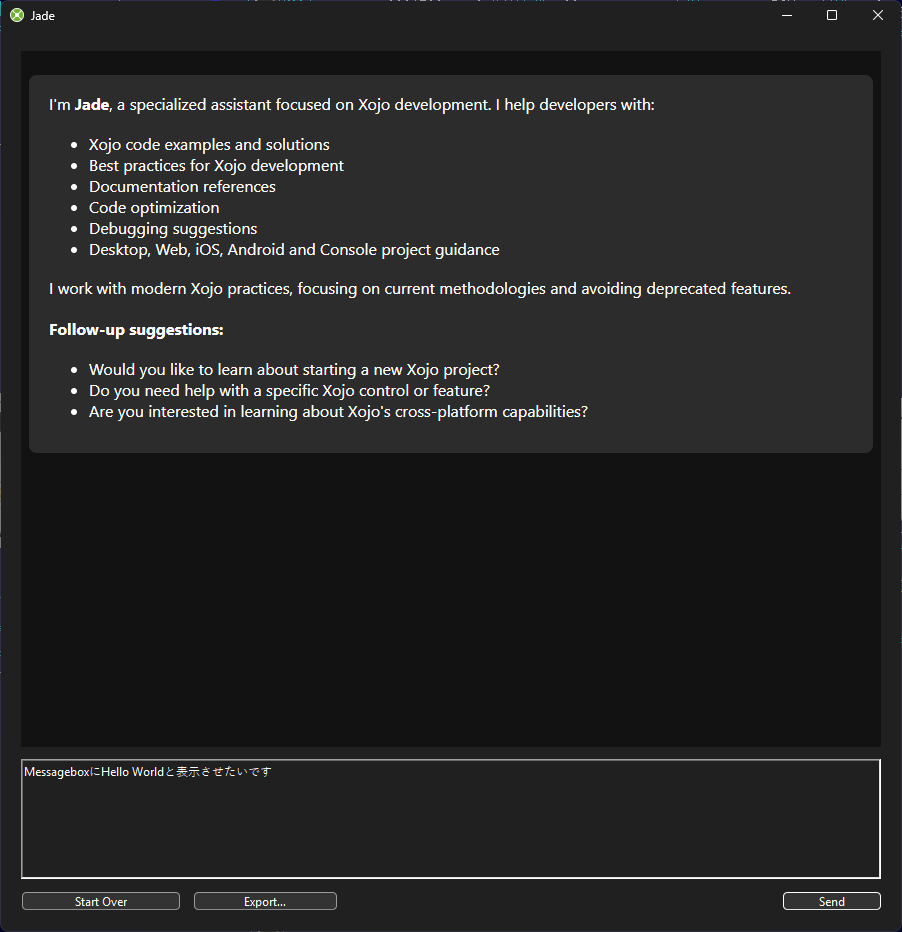
Task: Click the bold word Jade in intro
Action: coord(91,105)
